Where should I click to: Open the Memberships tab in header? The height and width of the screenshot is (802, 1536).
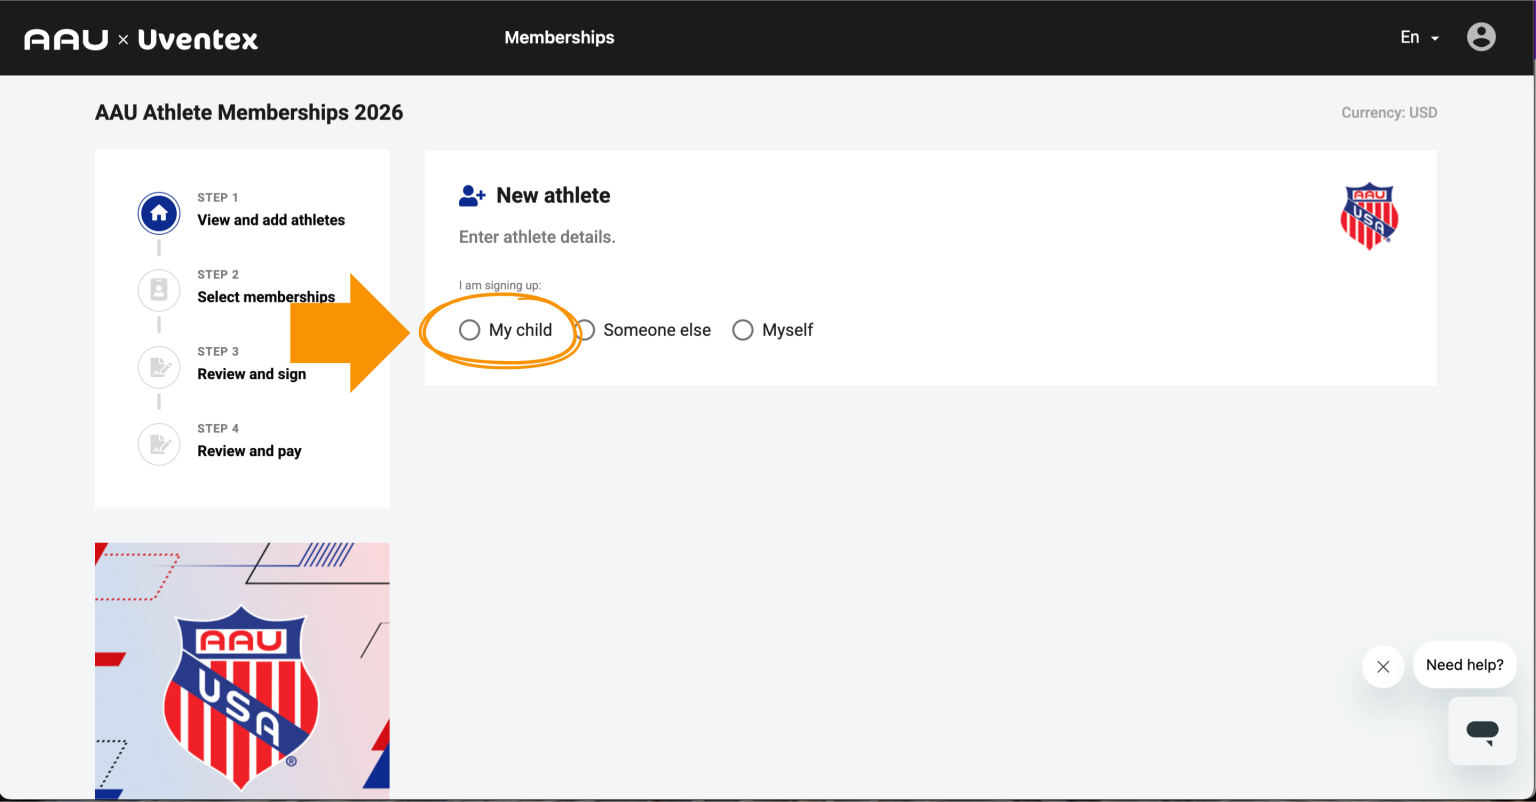(559, 37)
